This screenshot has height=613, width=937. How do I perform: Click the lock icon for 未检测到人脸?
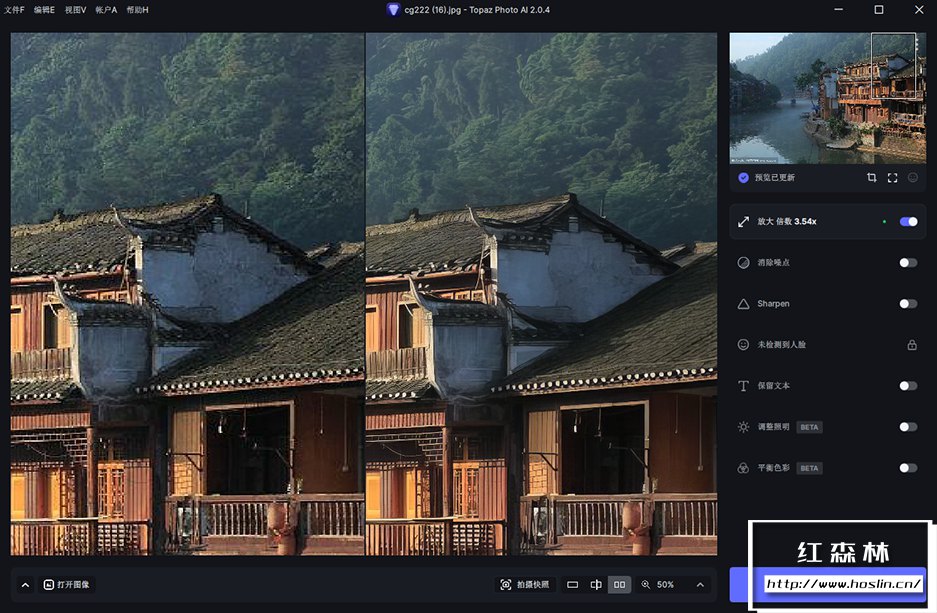[912, 345]
